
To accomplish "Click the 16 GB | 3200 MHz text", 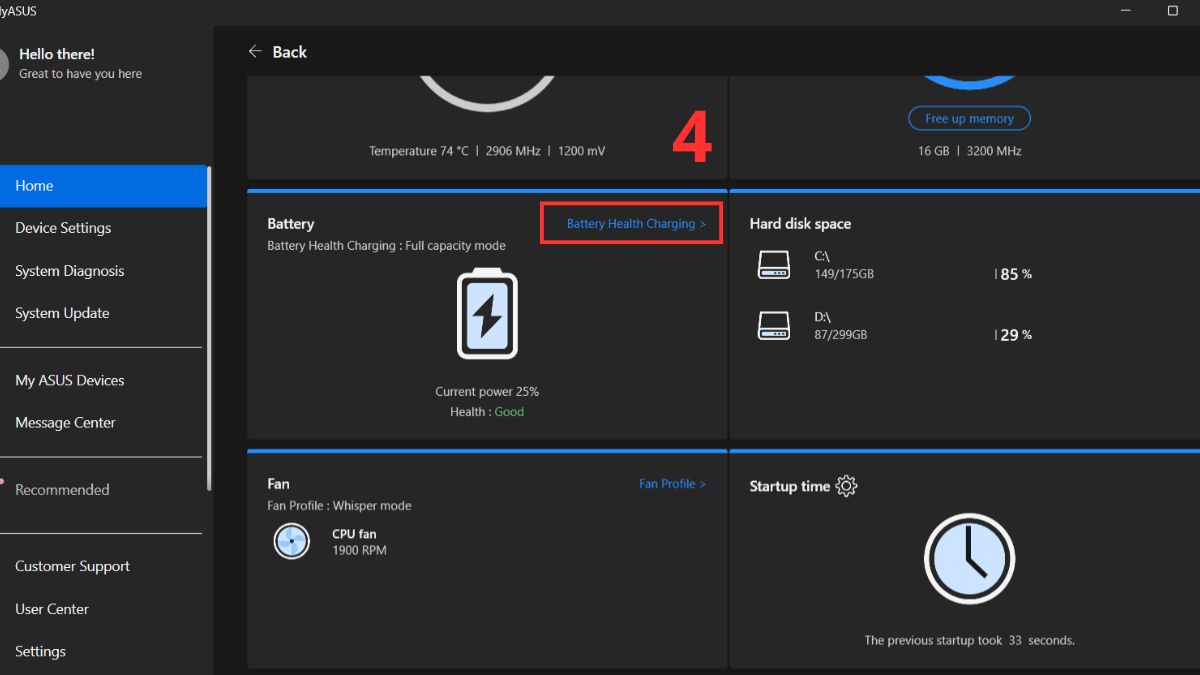I will pyautogui.click(x=969, y=151).
